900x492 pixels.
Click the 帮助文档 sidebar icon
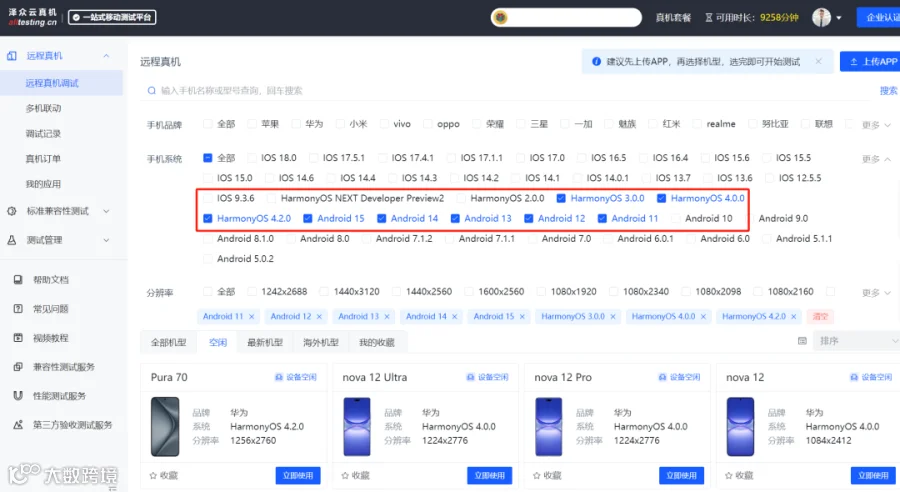pos(18,280)
